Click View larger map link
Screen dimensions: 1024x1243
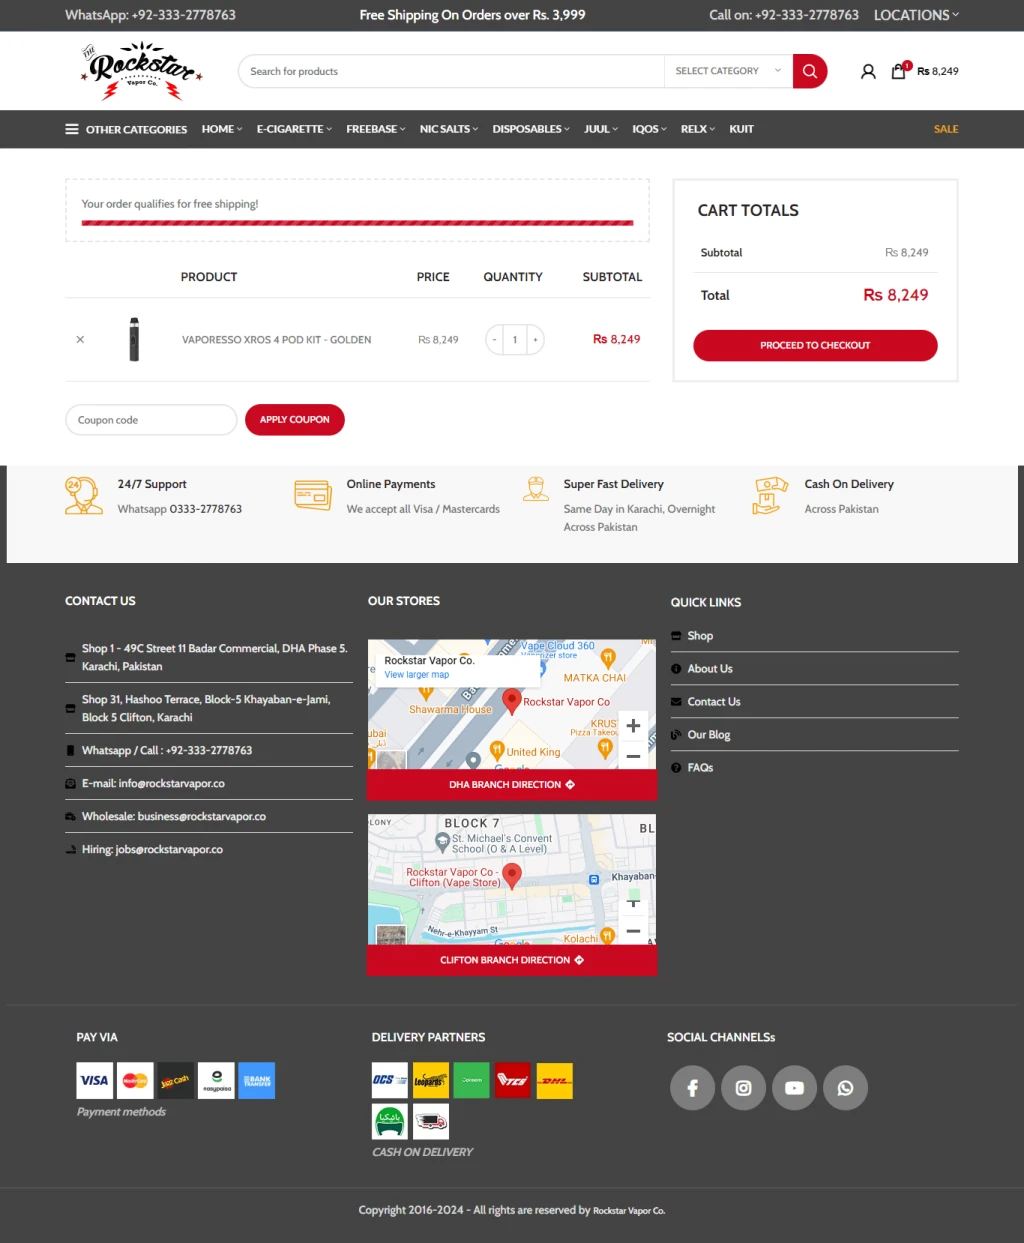[x=417, y=675]
